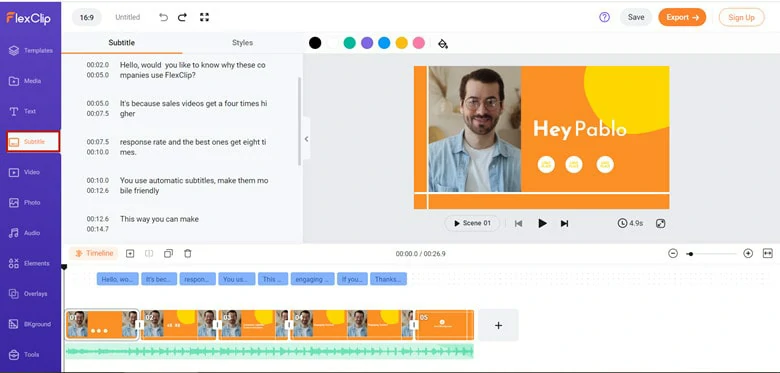Fit timeline to width icon
780x373 pixels.
[768, 254]
